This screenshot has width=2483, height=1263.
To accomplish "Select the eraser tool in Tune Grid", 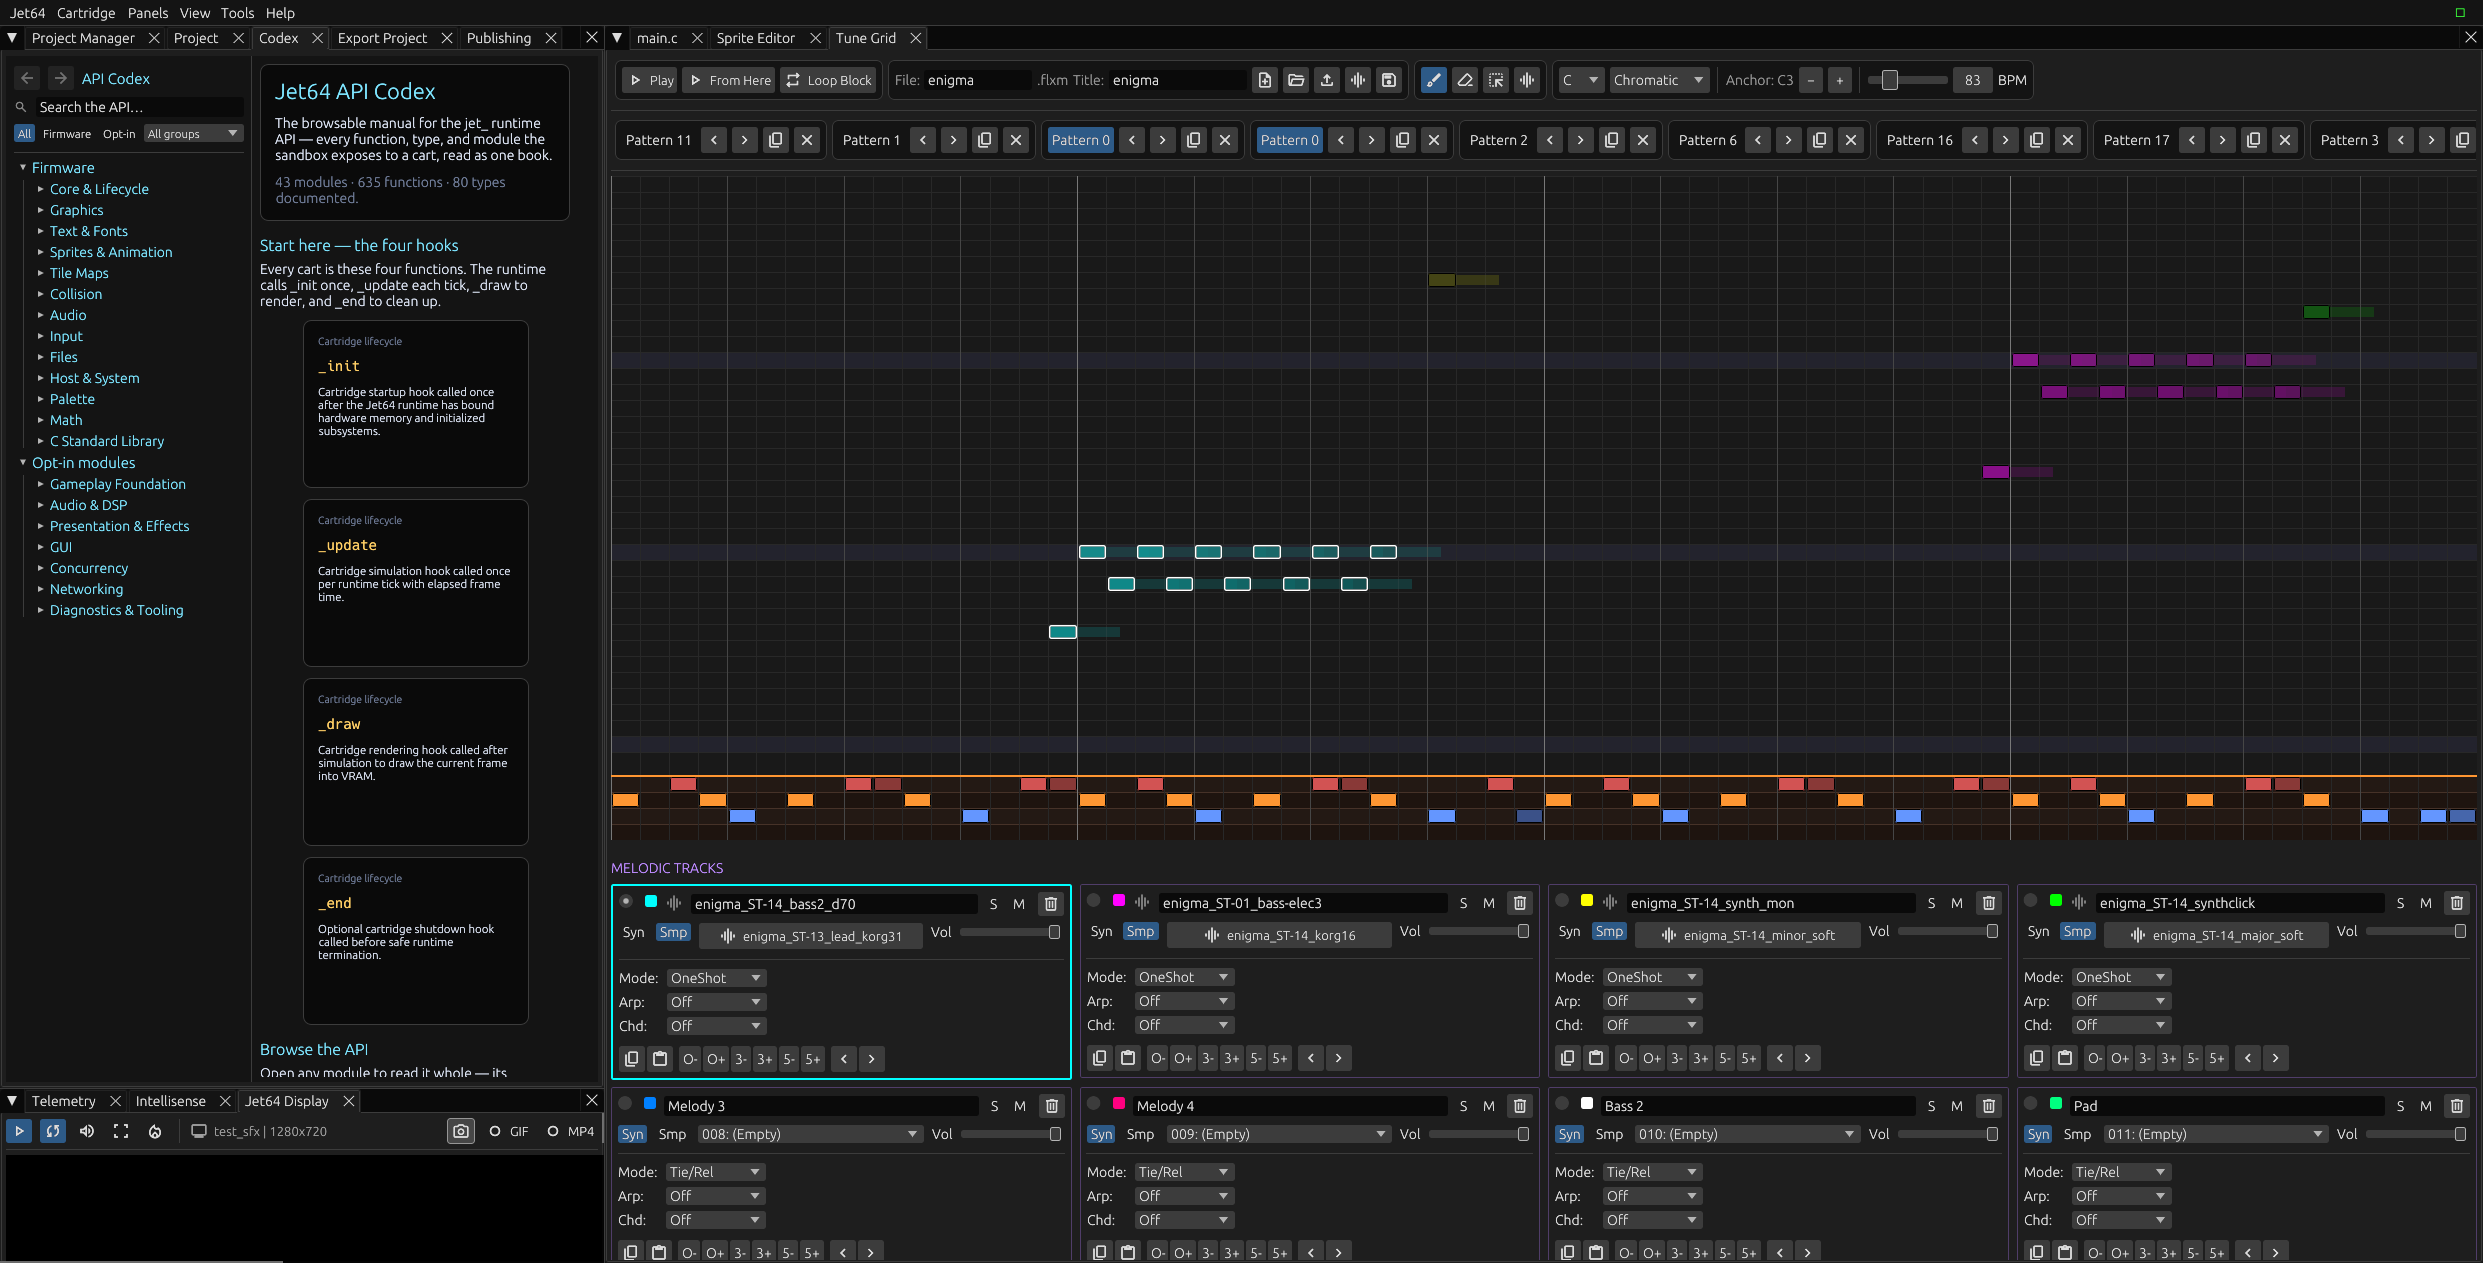I will point(1465,80).
